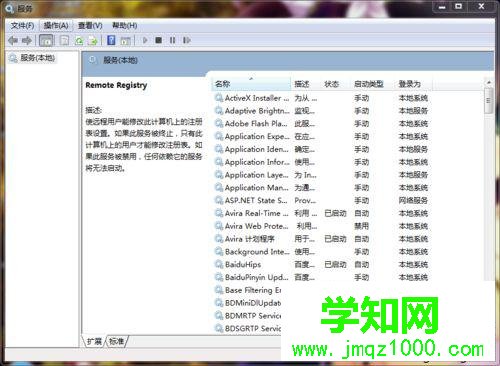The height and width of the screenshot is (366, 500).
Task: Select the Application Information service row
Action: 322,162
